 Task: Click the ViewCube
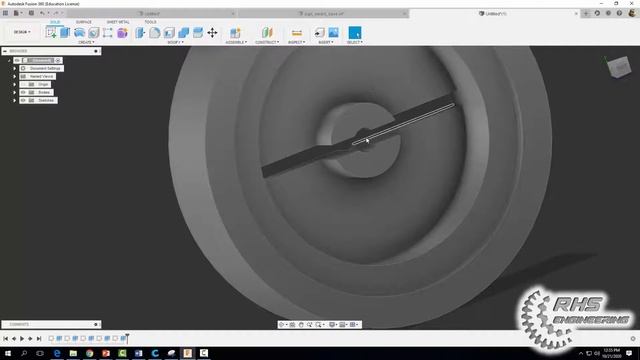(619, 67)
